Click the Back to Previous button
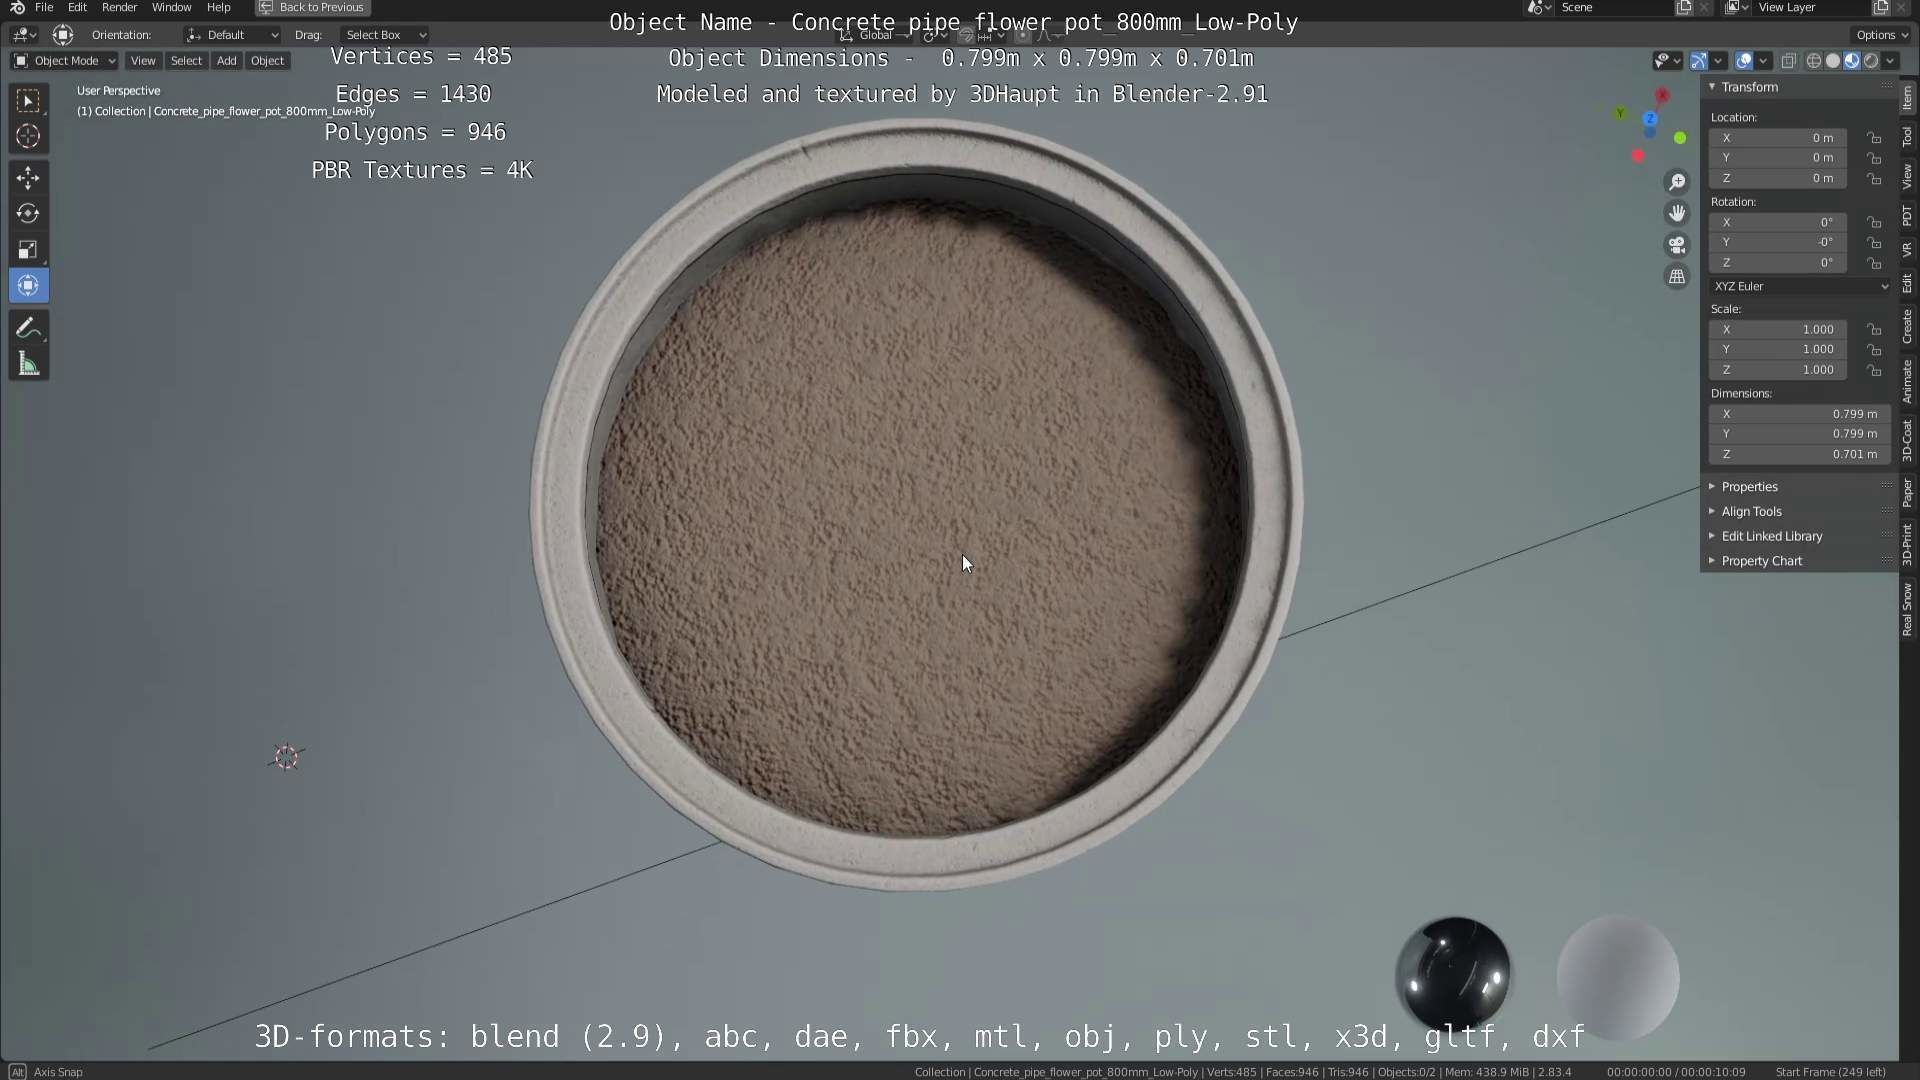Viewport: 1920px width, 1080px height. click(x=311, y=7)
